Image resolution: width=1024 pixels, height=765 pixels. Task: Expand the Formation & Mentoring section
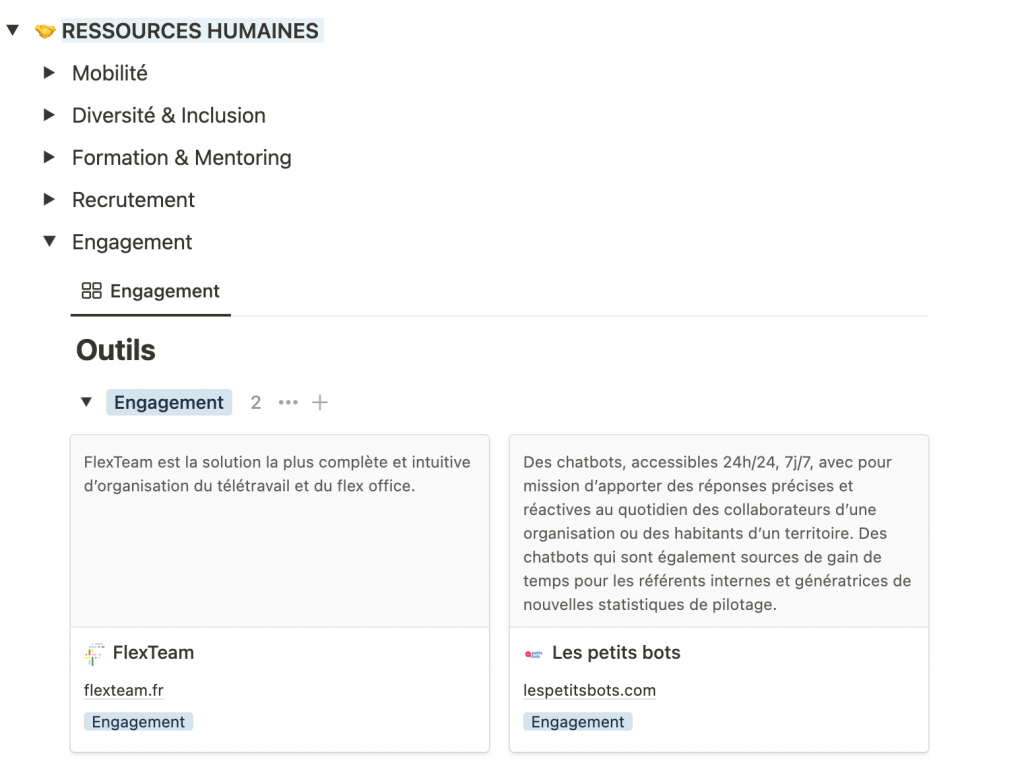tap(48, 157)
